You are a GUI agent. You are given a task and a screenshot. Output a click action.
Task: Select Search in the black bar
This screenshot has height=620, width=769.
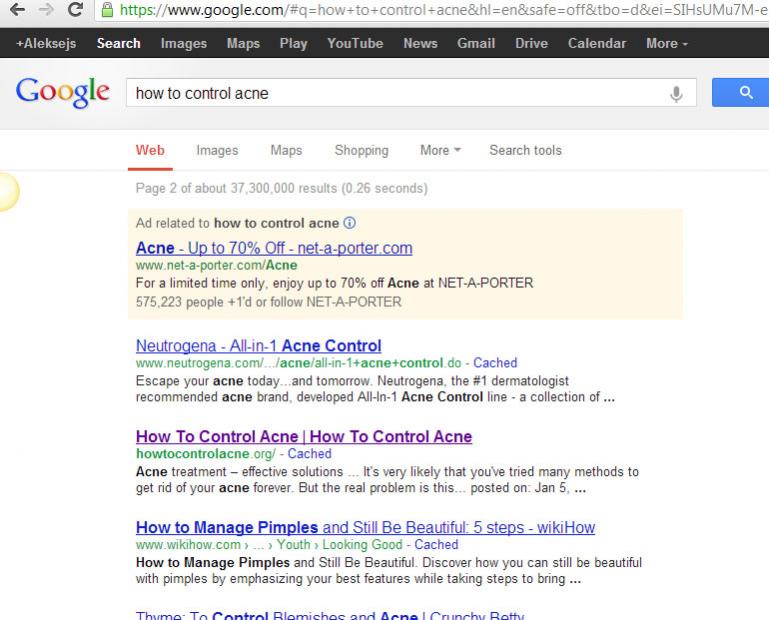click(x=119, y=43)
